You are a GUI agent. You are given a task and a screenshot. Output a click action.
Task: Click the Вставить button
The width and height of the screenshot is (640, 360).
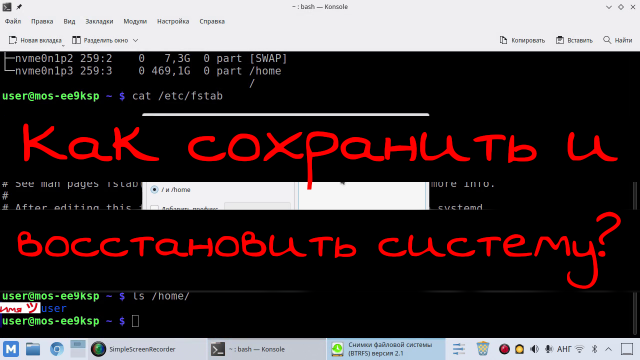pos(574,40)
